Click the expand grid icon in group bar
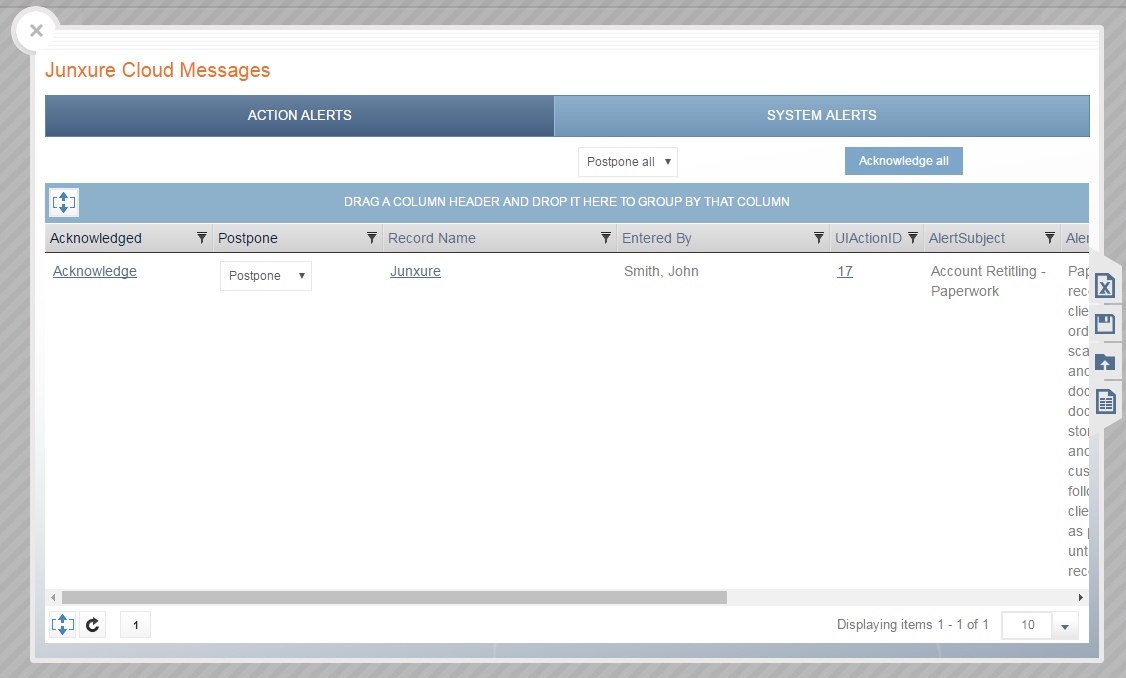The width and height of the screenshot is (1126, 678). (63, 203)
